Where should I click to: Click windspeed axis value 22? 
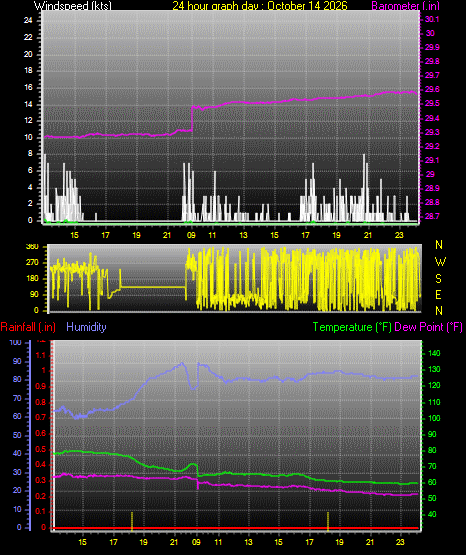(x=28, y=37)
